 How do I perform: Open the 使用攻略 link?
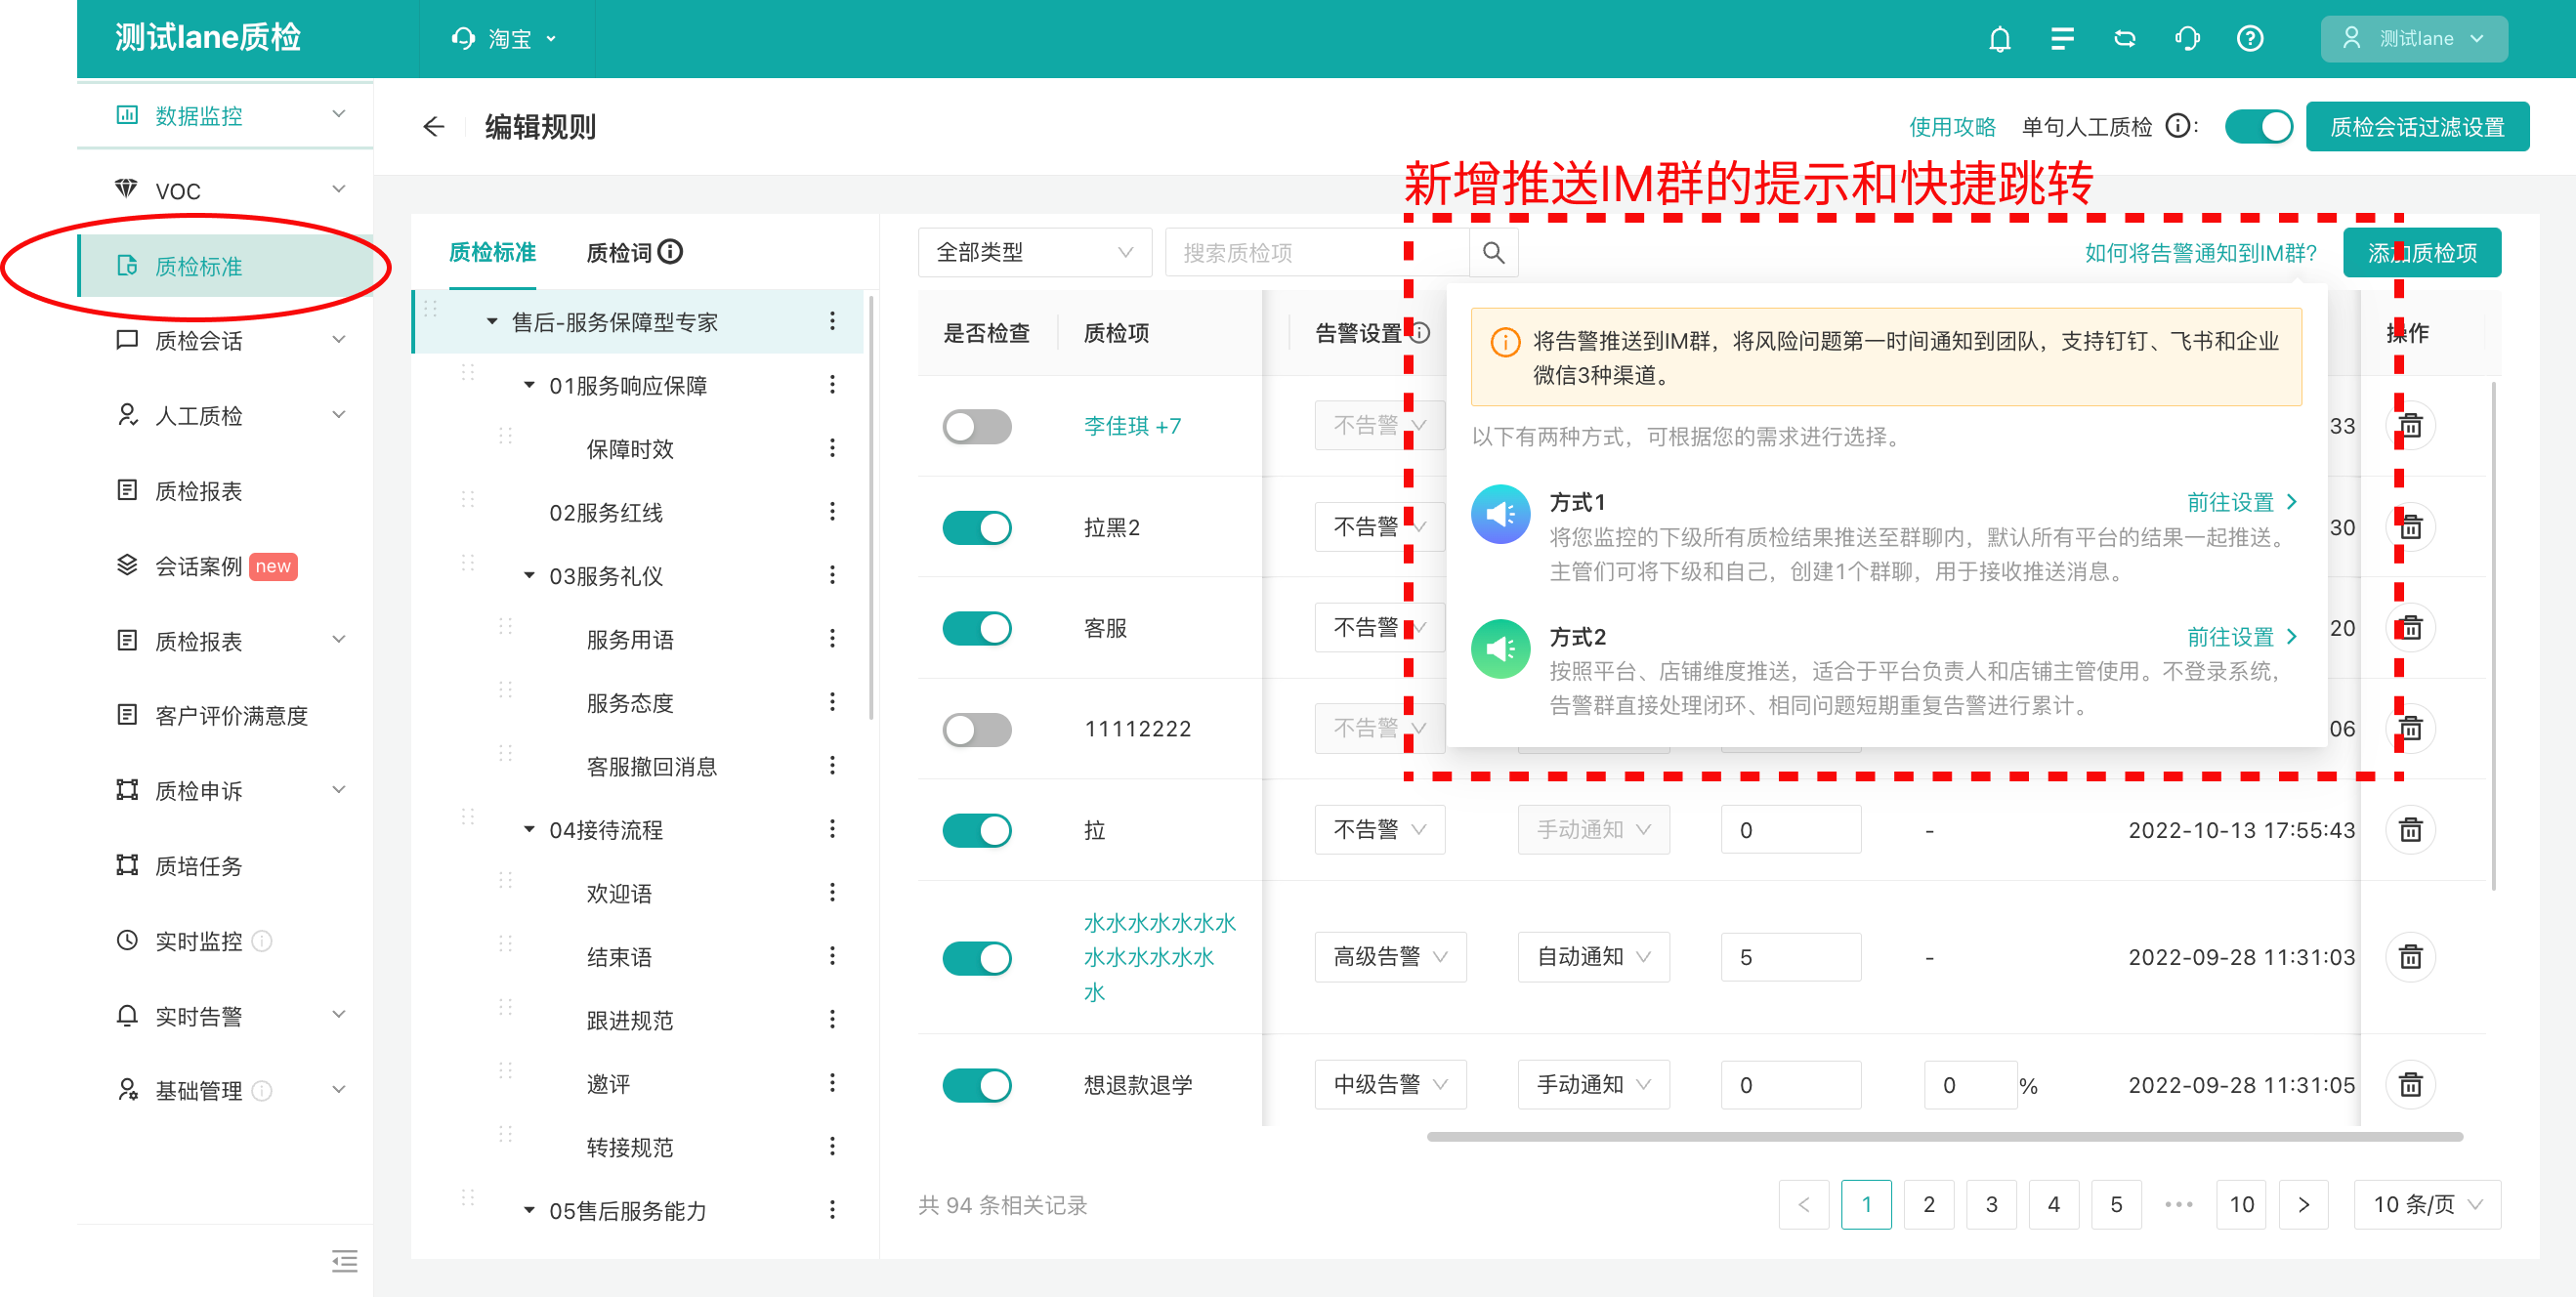tap(1951, 127)
